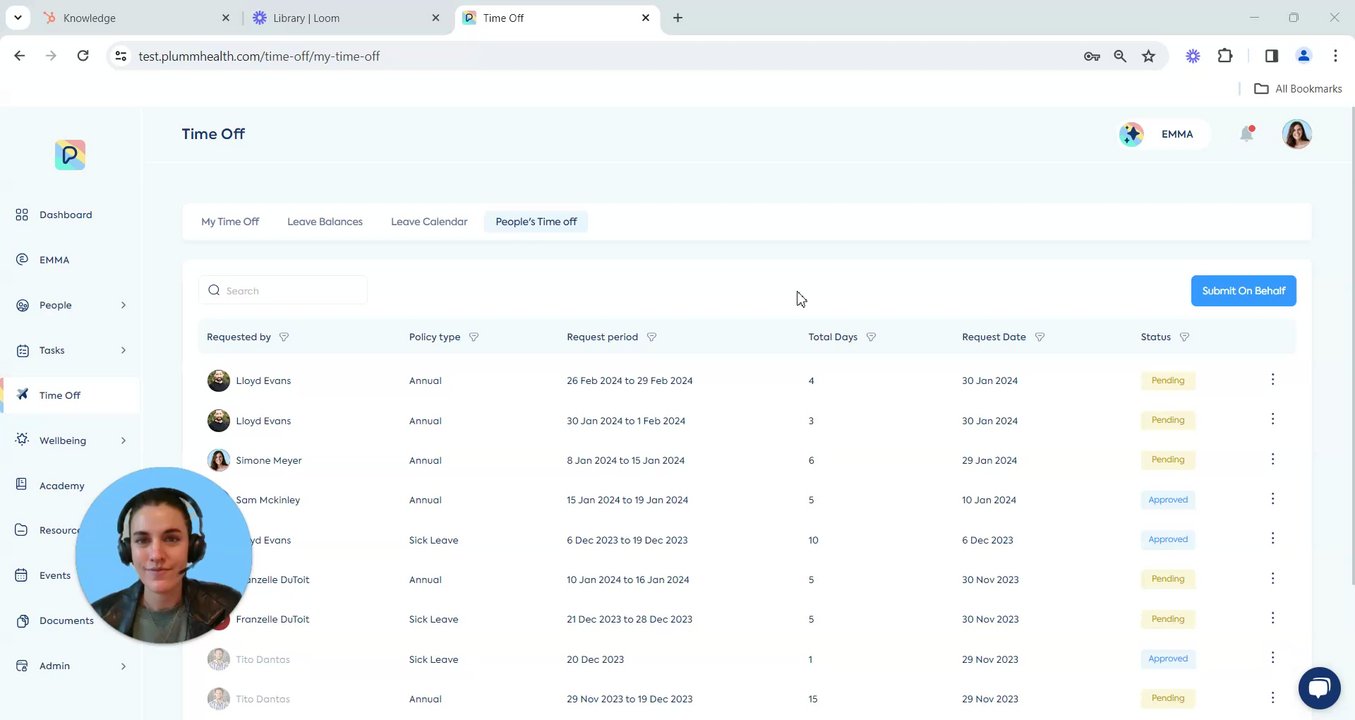This screenshot has height=720, width=1355.
Task: Select the name Sam Mckinley
Action: pos(268,500)
